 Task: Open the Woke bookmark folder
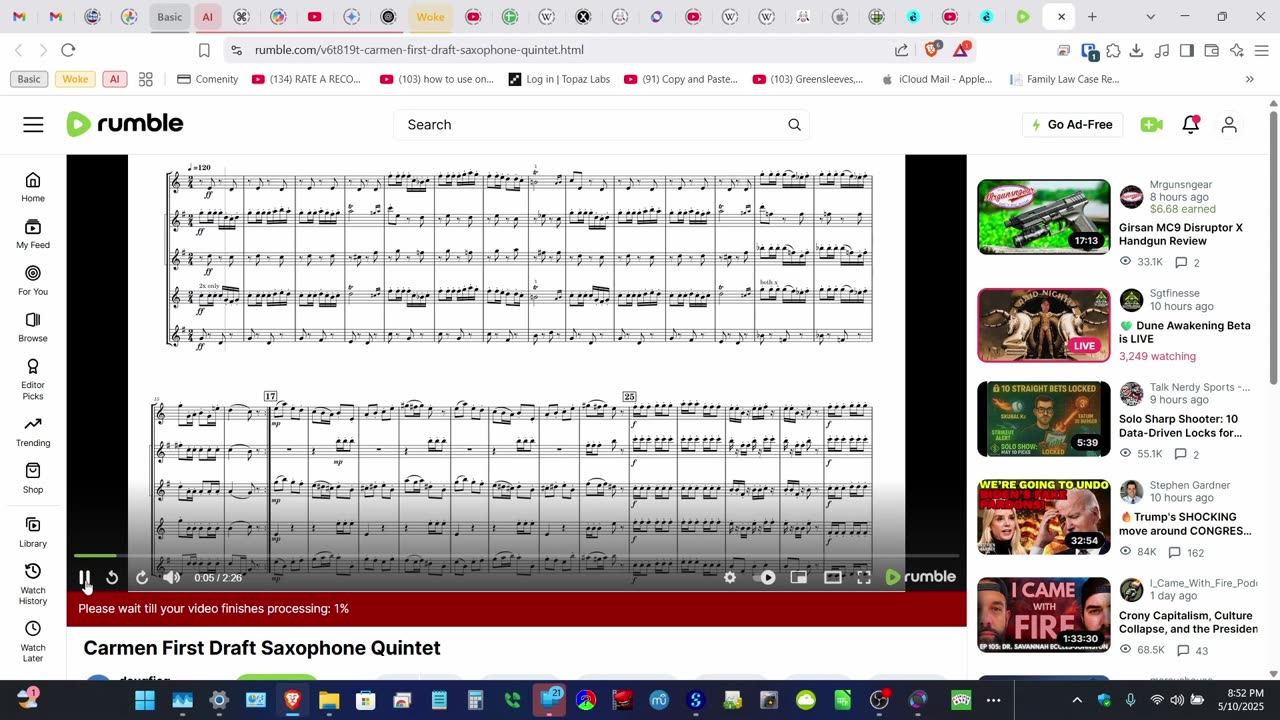tap(75, 79)
